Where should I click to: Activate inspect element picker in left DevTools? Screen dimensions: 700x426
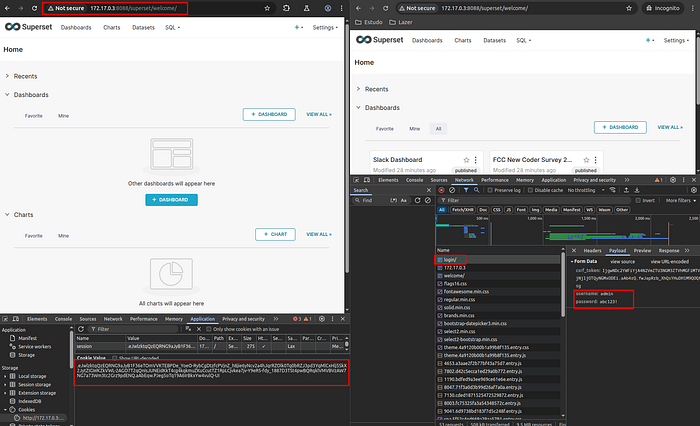click(x=5, y=319)
